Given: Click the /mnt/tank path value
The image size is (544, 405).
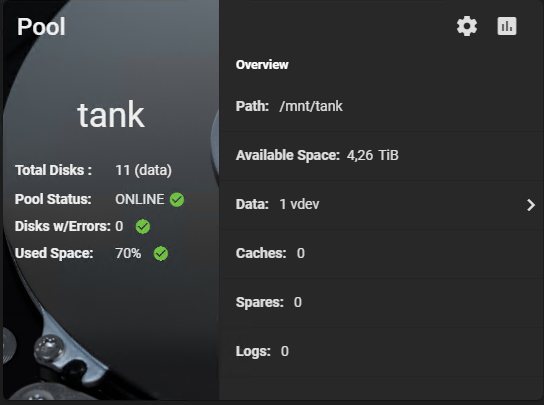Looking at the screenshot, I should tap(311, 106).
